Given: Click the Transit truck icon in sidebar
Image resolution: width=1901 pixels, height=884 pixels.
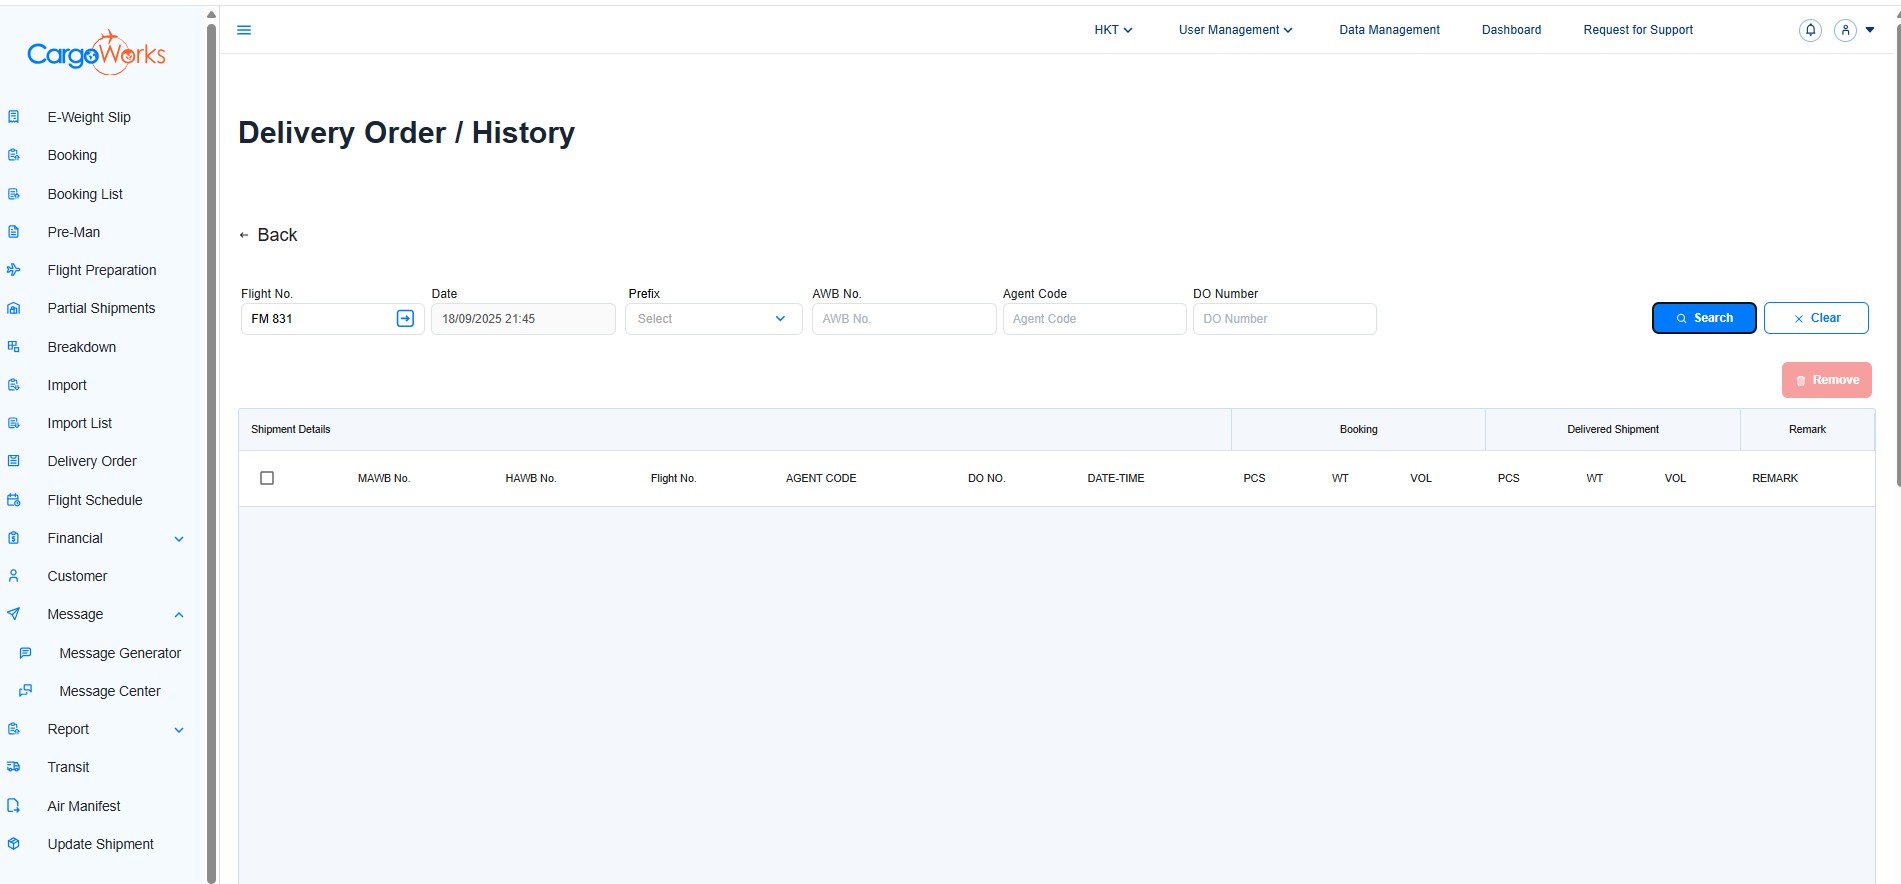Looking at the screenshot, I should (14, 767).
